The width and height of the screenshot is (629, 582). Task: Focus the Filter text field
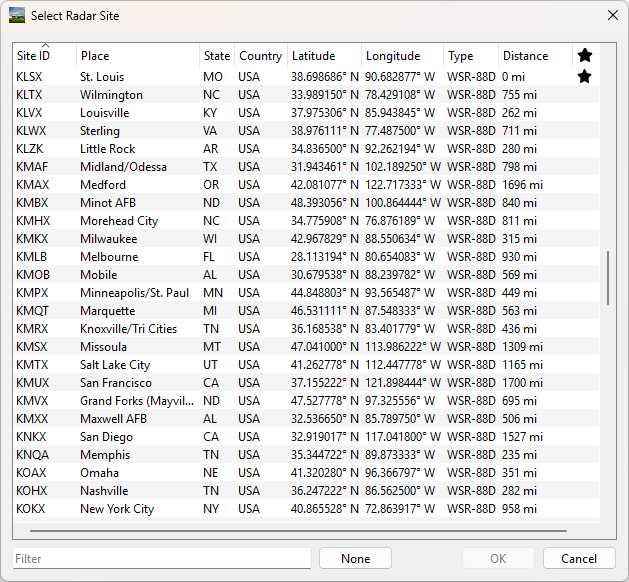click(162, 558)
